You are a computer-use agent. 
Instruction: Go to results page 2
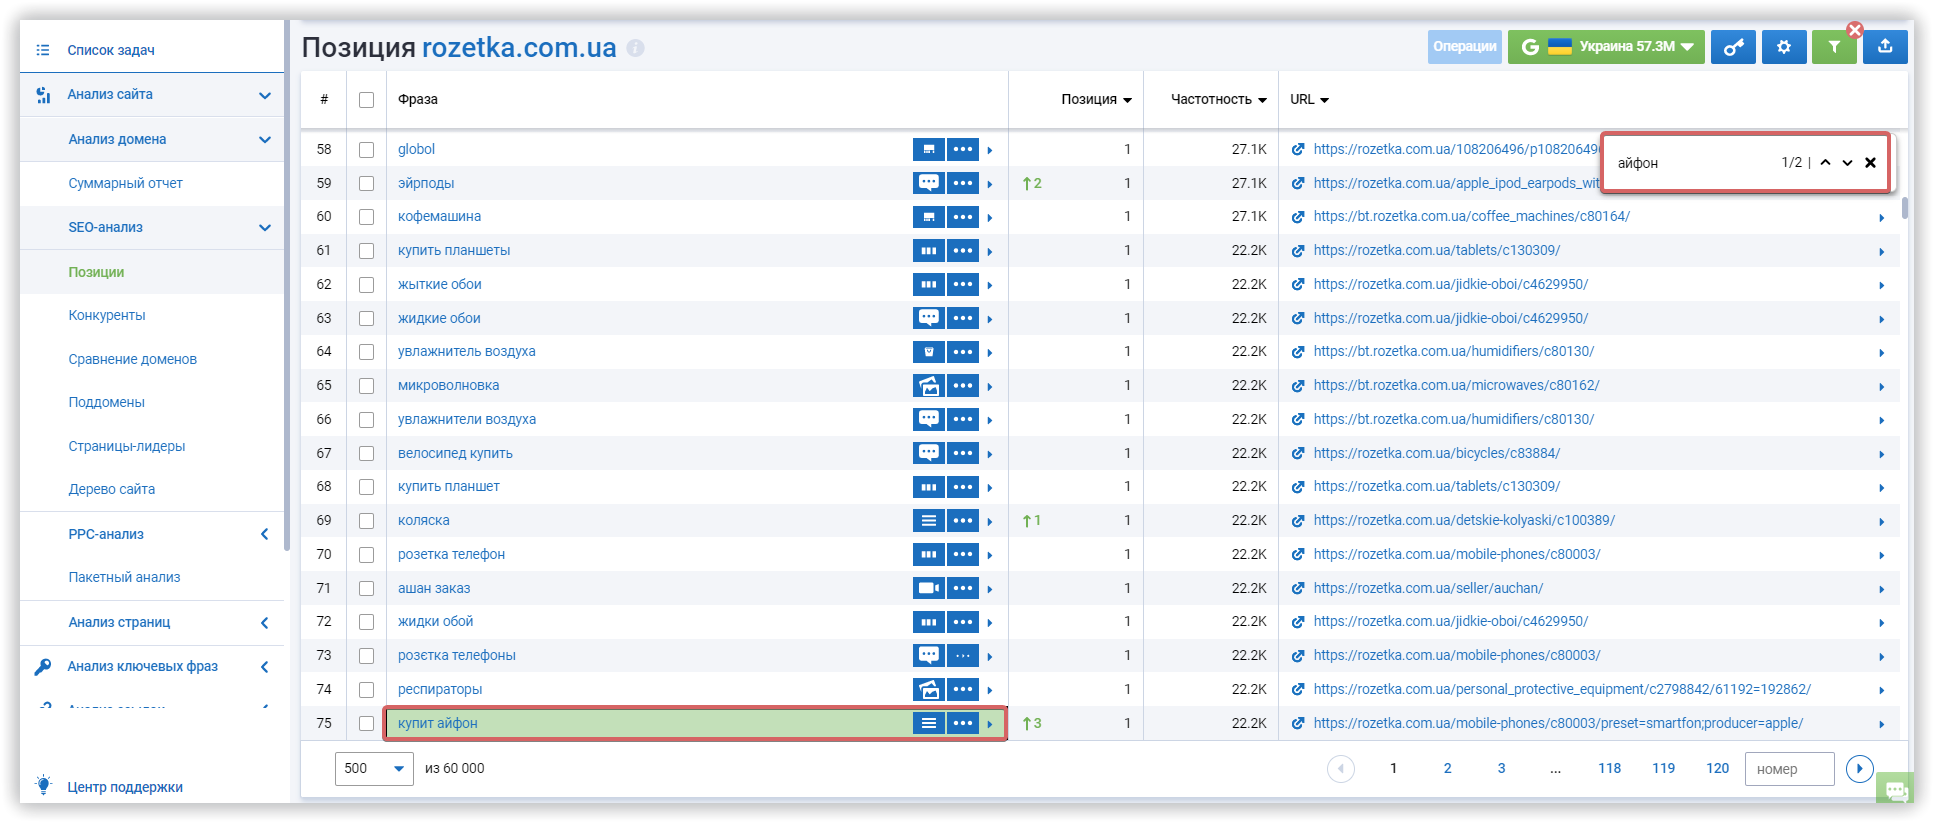(1447, 769)
